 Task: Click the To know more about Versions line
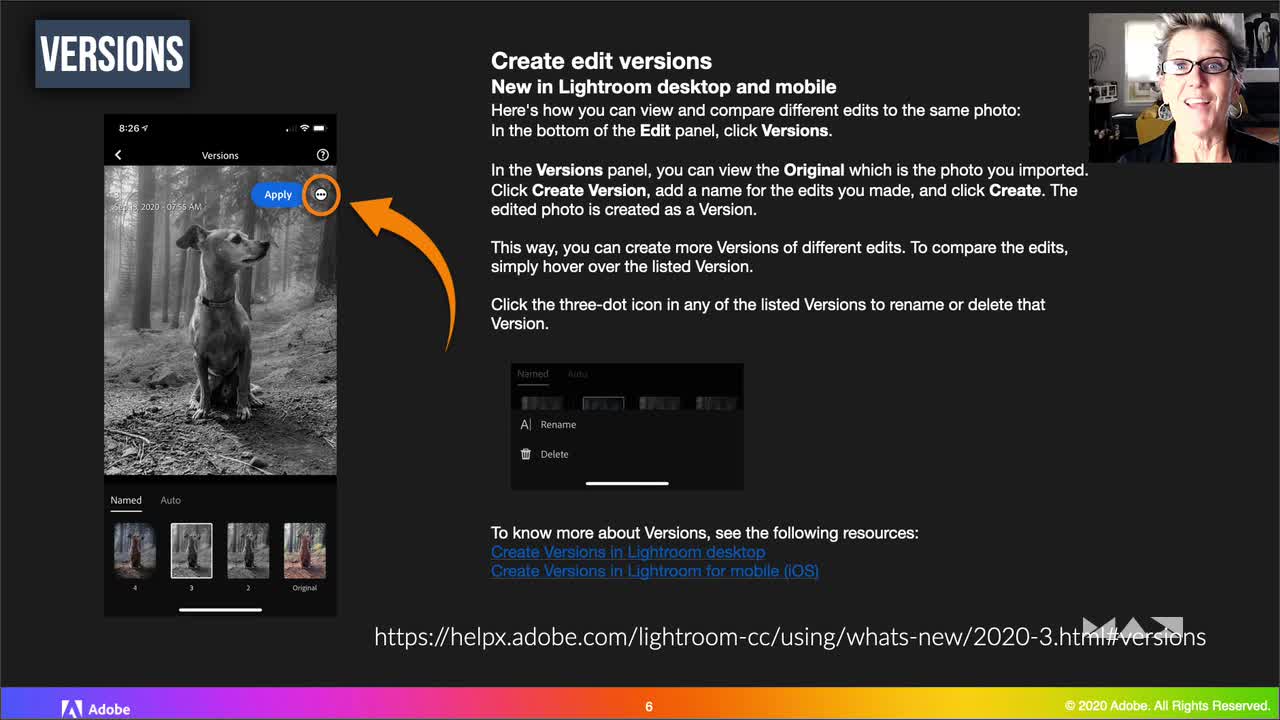705,533
